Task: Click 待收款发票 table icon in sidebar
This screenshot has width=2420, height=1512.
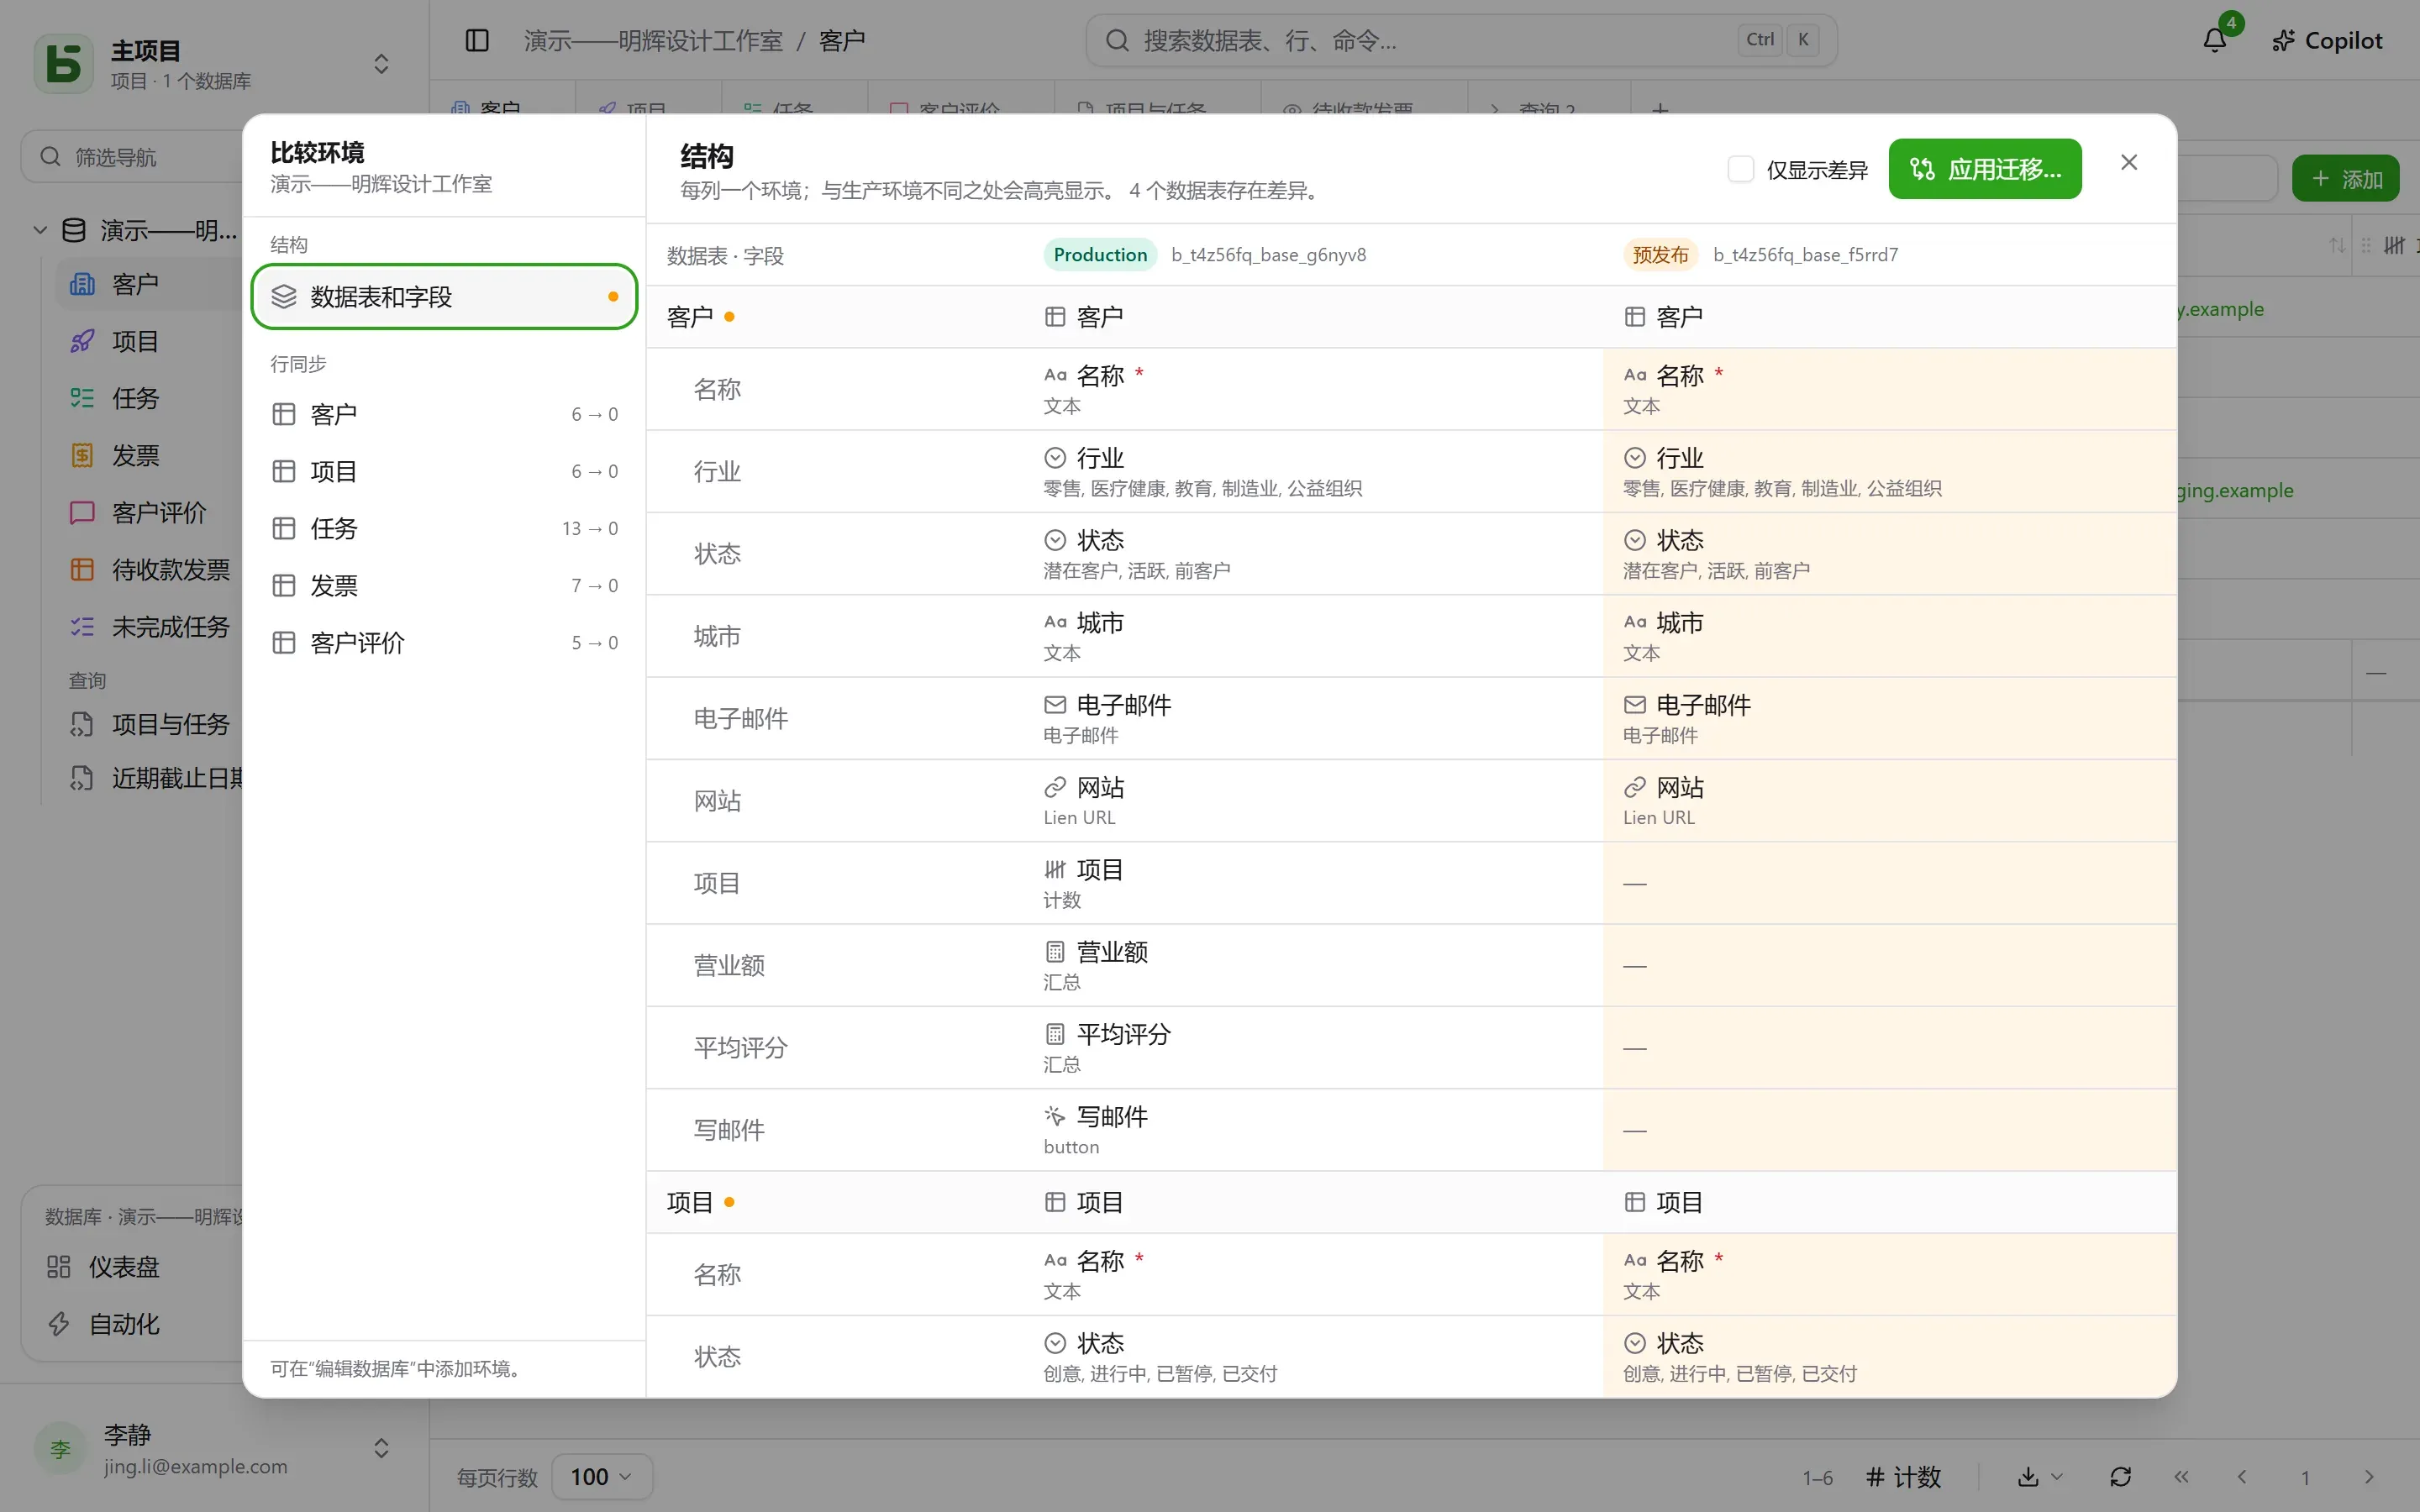Action: point(82,569)
